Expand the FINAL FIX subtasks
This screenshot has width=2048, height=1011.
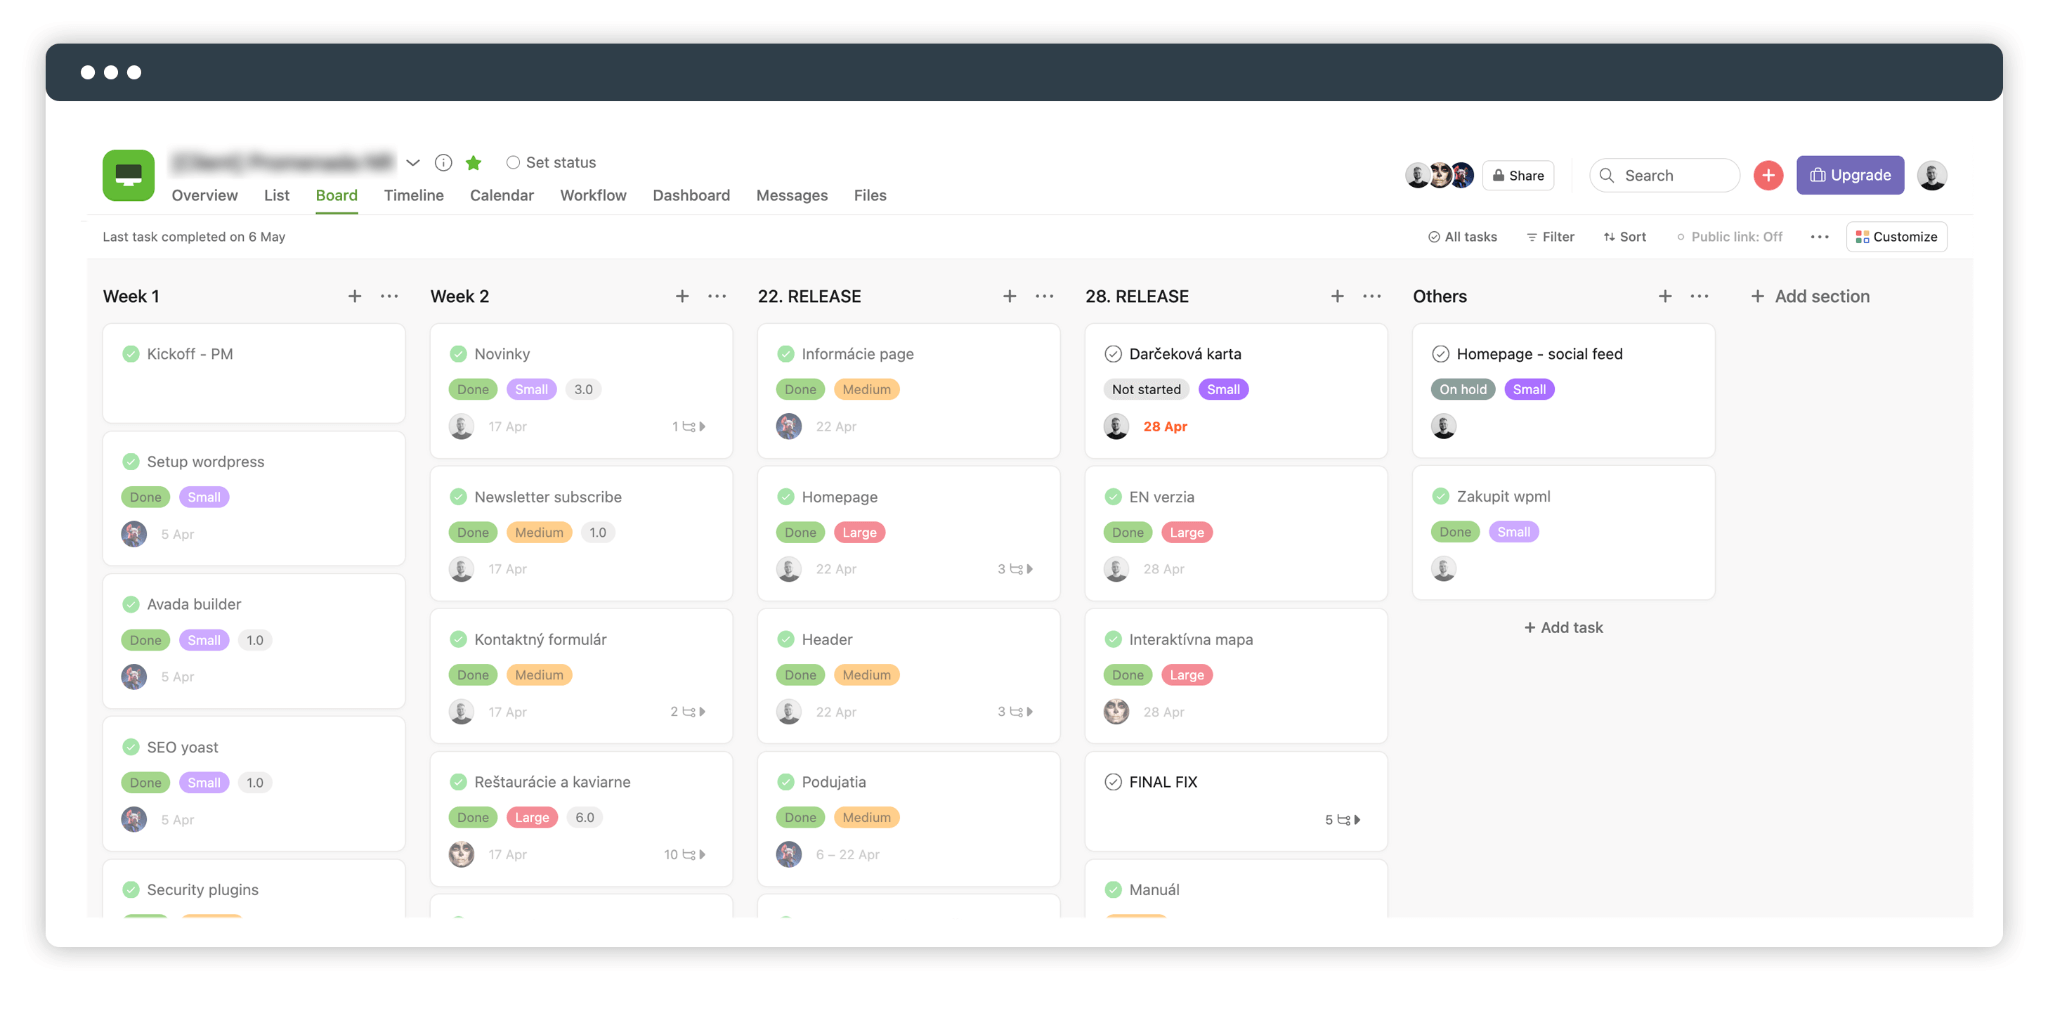pyautogui.click(x=1343, y=820)
